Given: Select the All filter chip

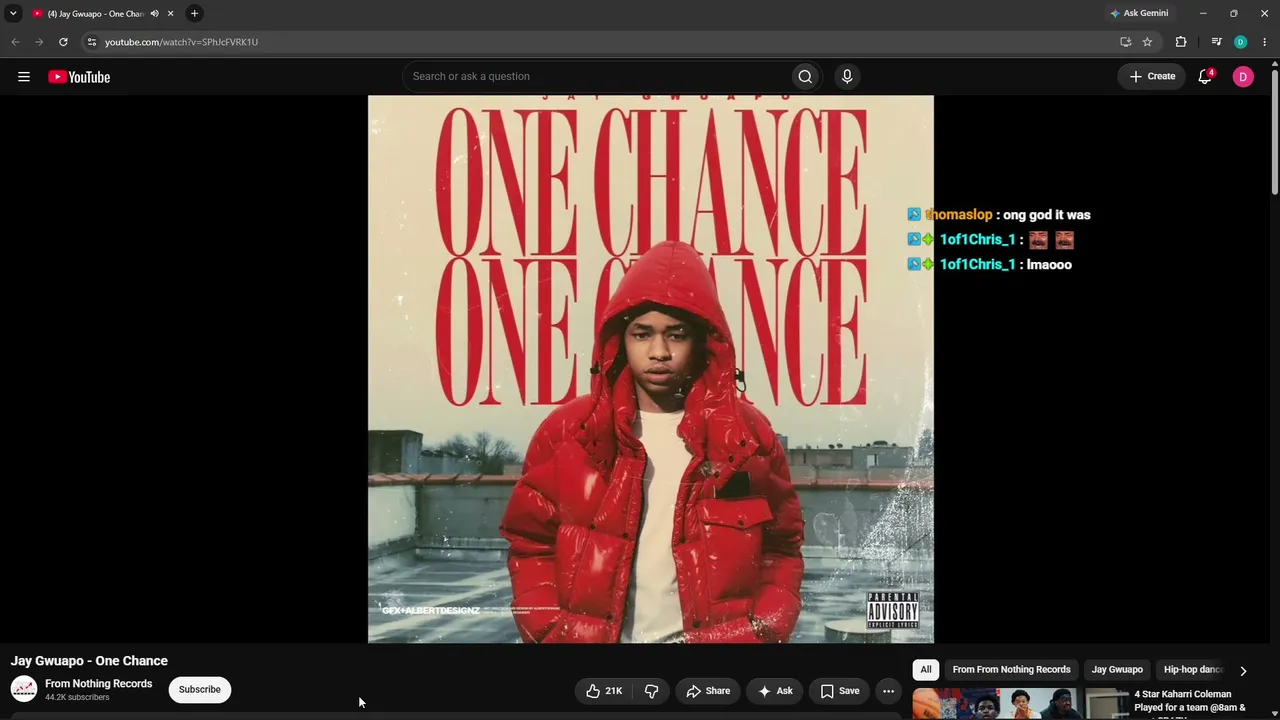Looking at the screenshot, I should [x=926, y=670].
